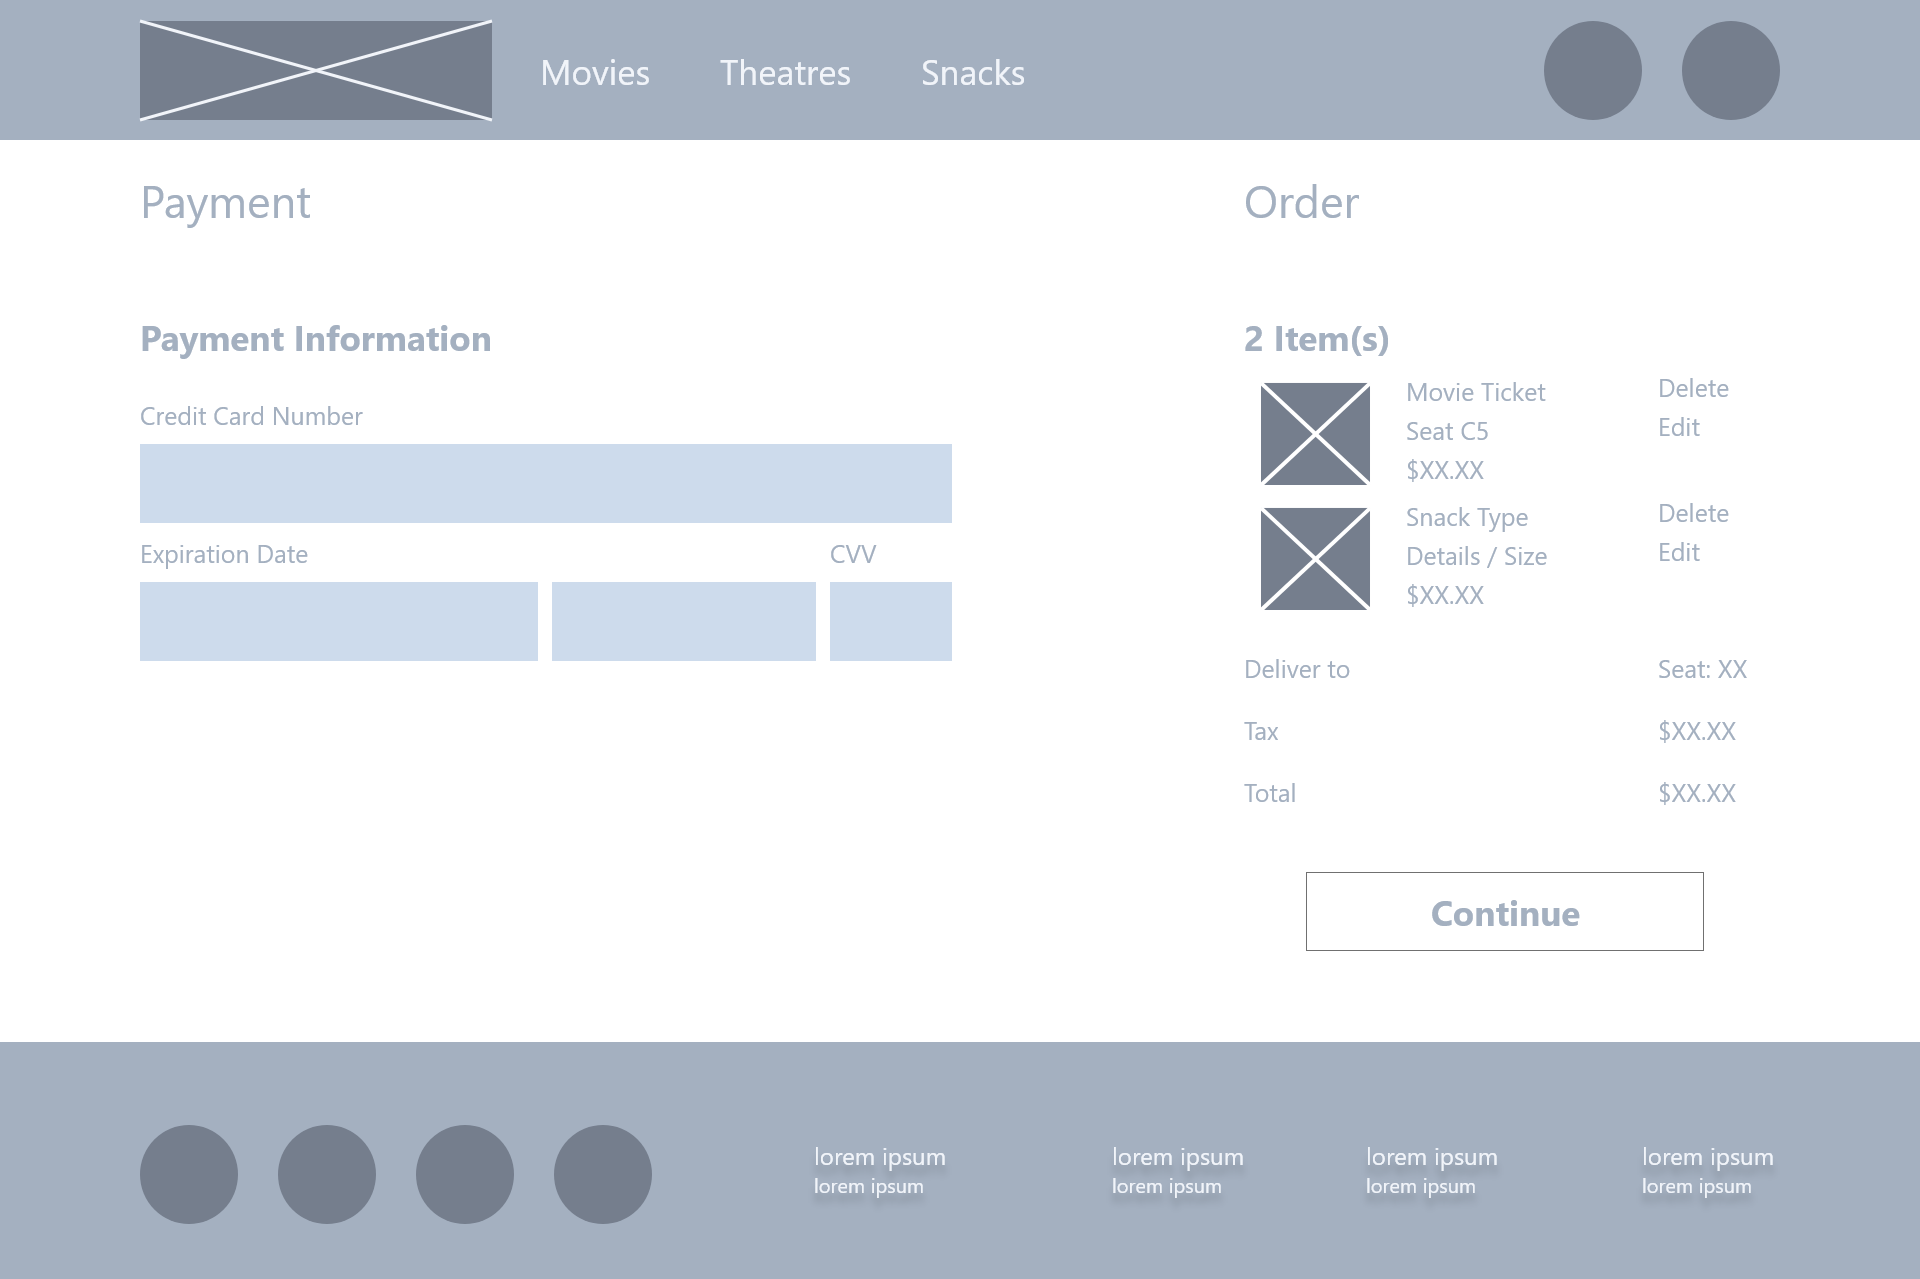1920x1279 pixels.
Task: Go to the Theatres nav item
Action: (x=785, y=73)
